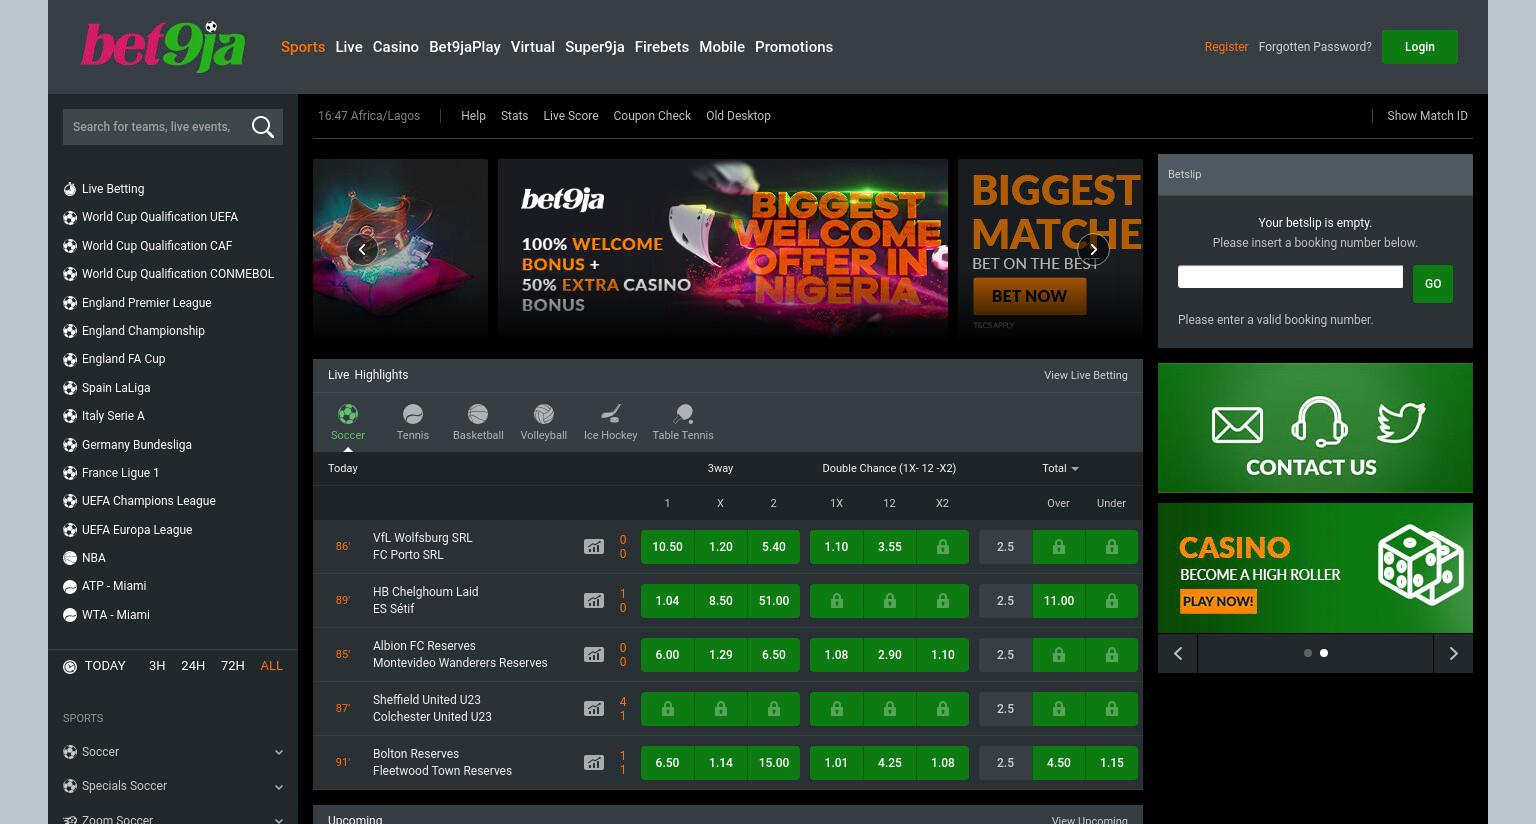Select the Volleyball sport icon
The image size is (1536, 824).
point(544,414)
